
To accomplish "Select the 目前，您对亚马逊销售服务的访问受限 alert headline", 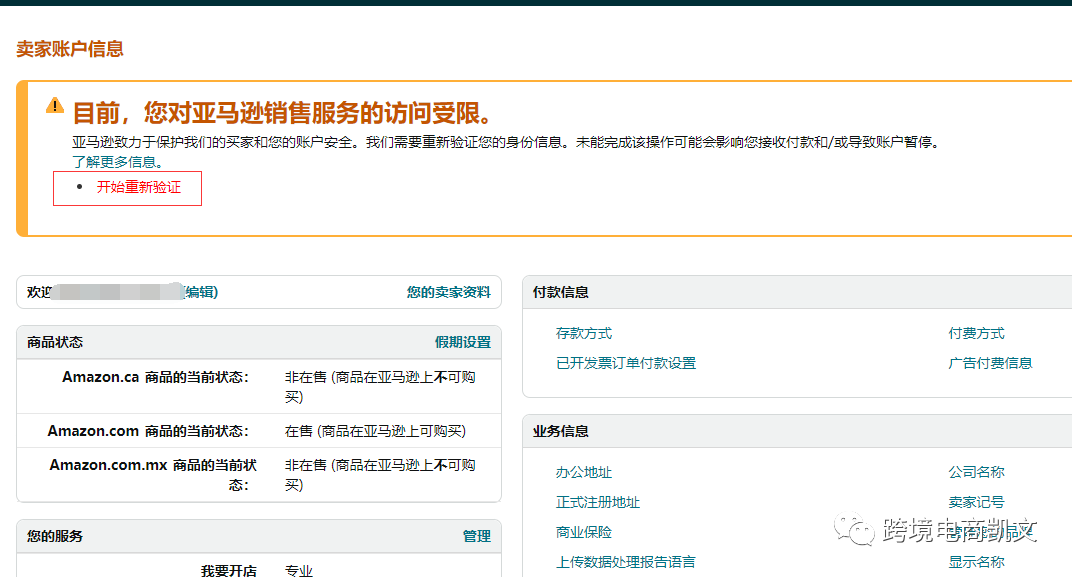I will point(282,113).
